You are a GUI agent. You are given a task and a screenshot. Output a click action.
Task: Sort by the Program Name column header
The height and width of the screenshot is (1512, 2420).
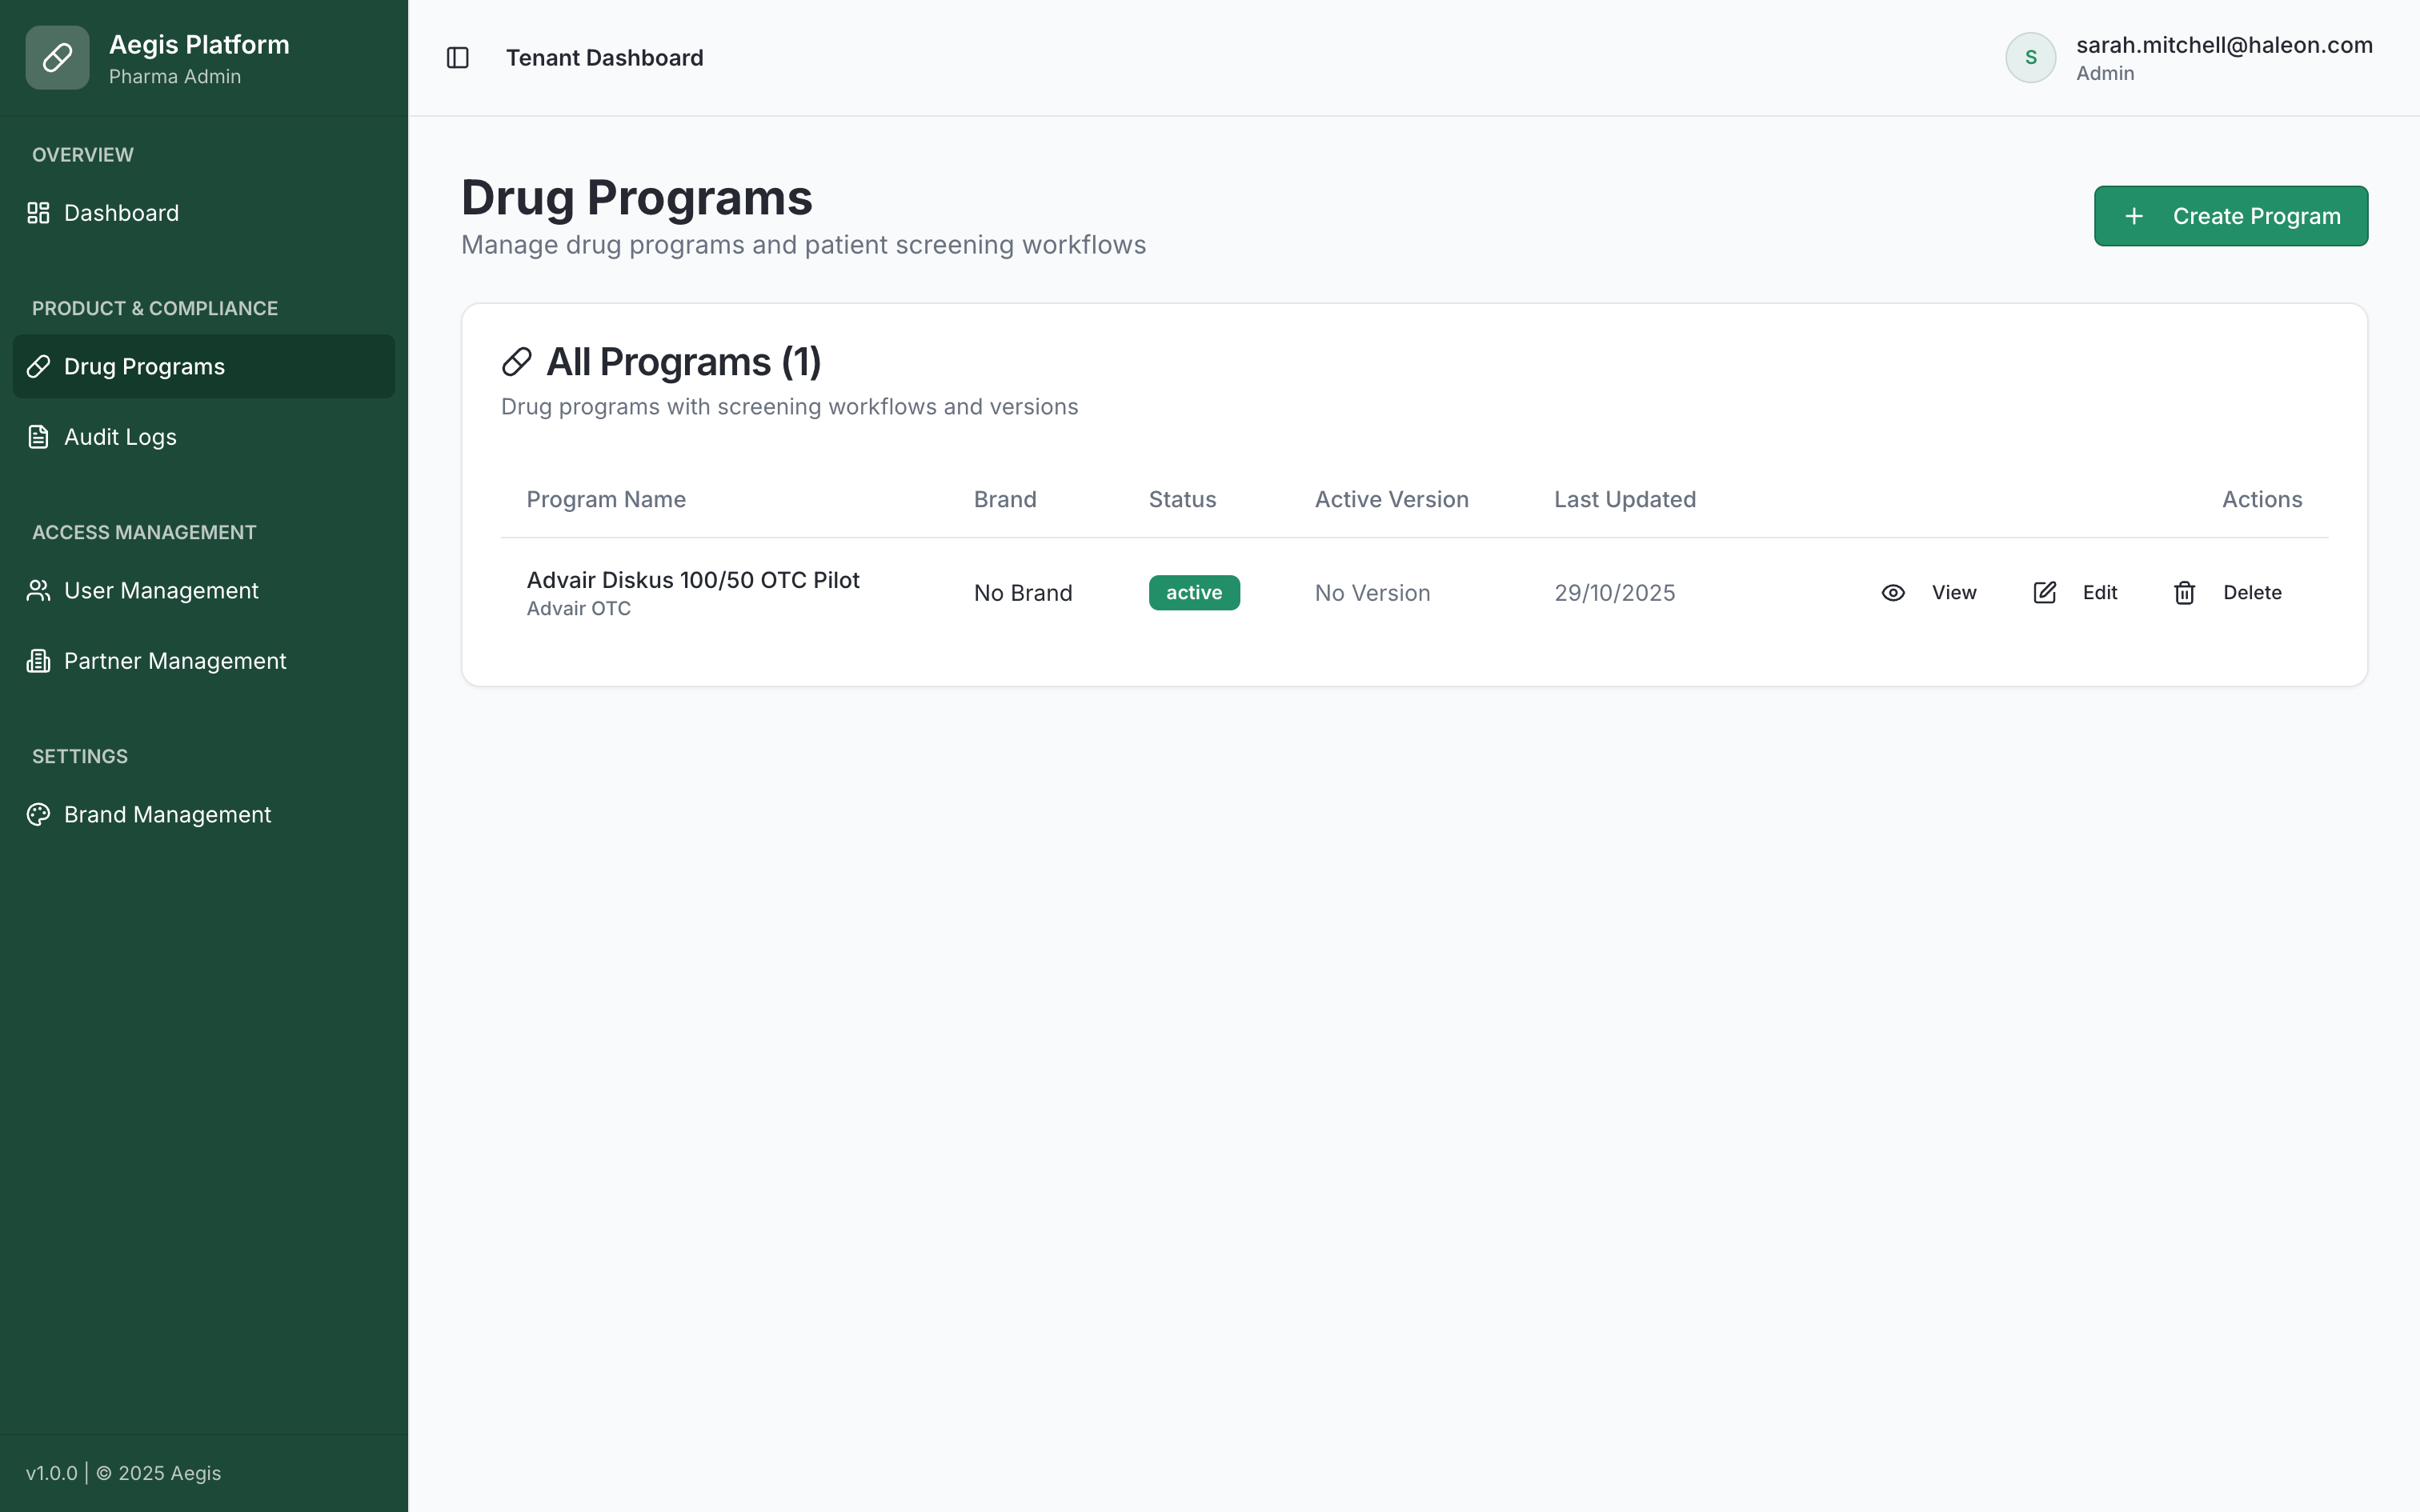tap(606, 498)
